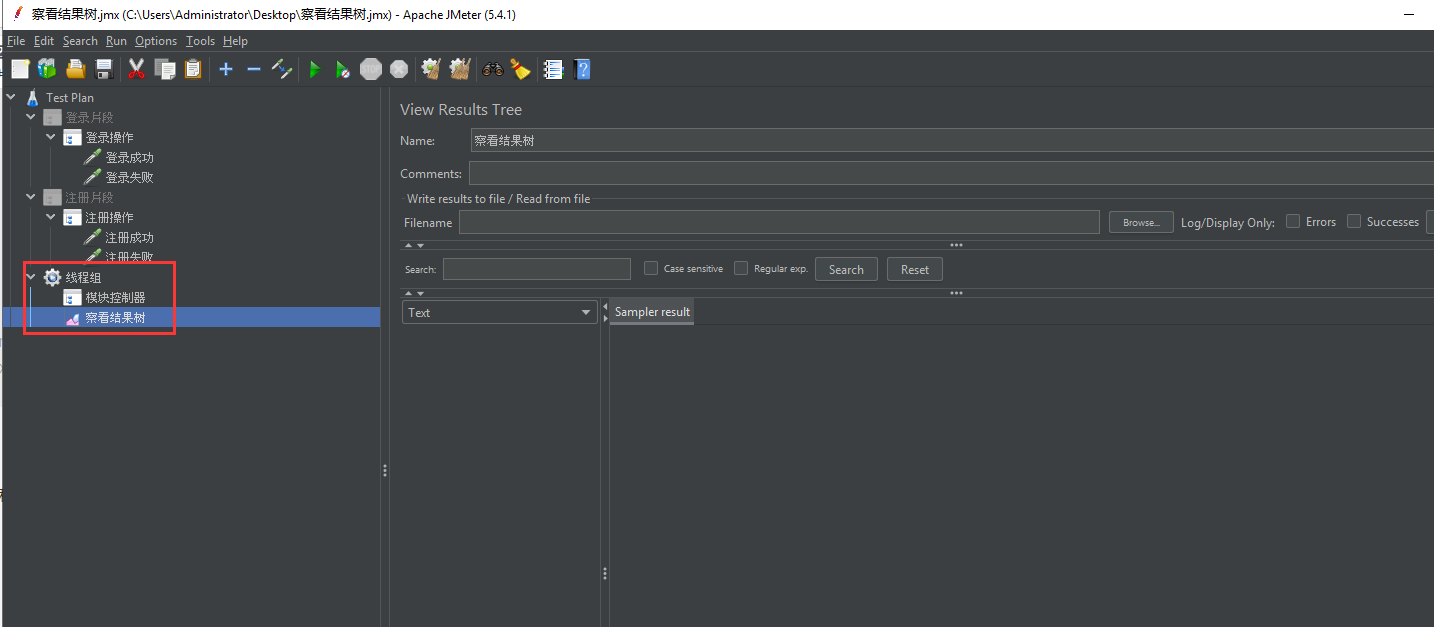Viewport: 1434px width, 627px height.
Task: Collapse the 登录片段 tree node
Action: (x=30, y=117)
